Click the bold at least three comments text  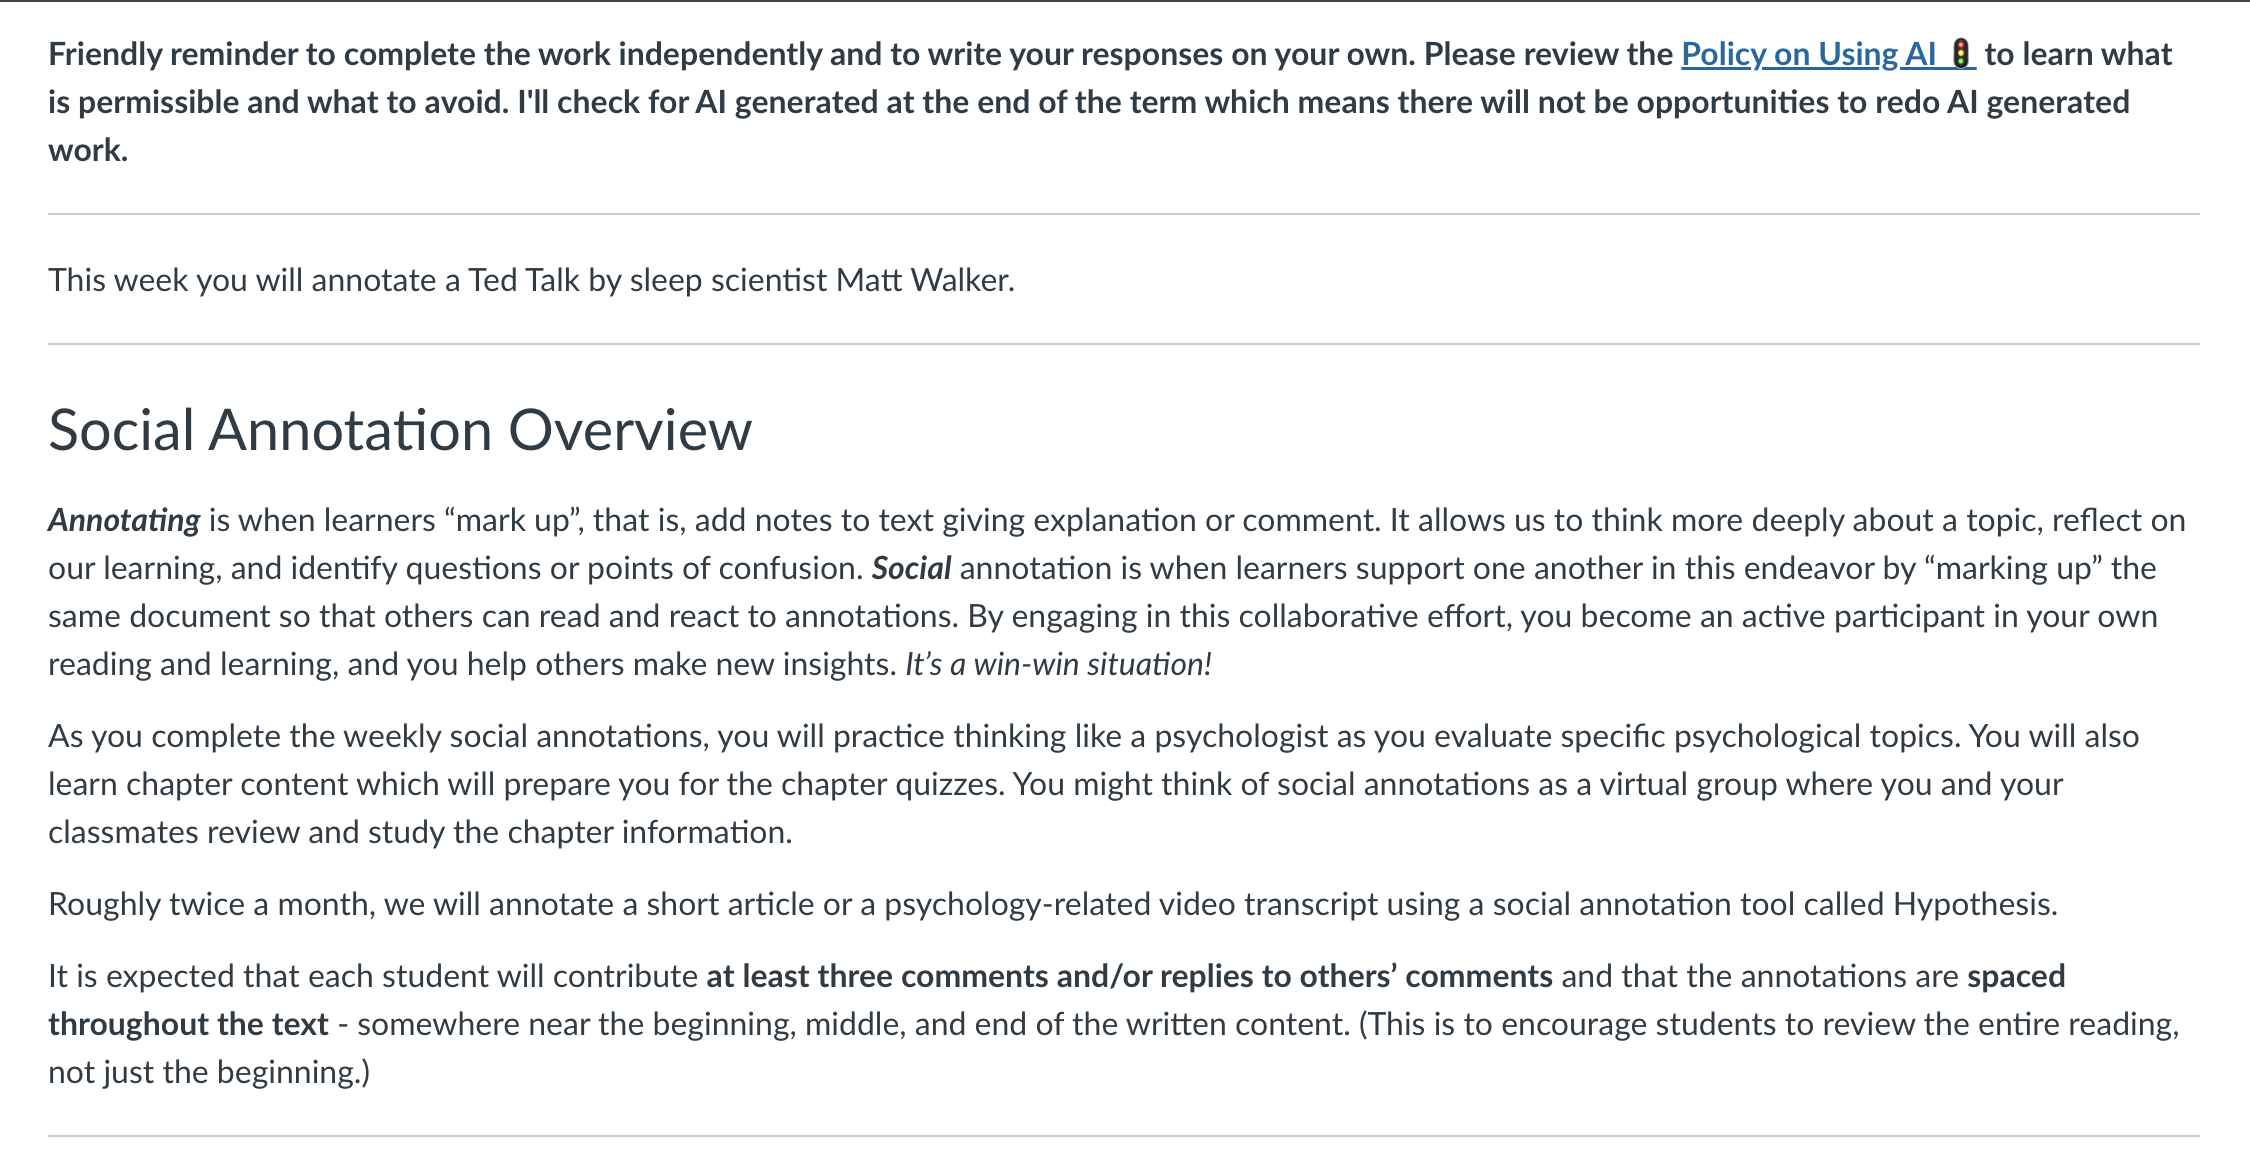pyautogui.click(x=1129, y=976)
